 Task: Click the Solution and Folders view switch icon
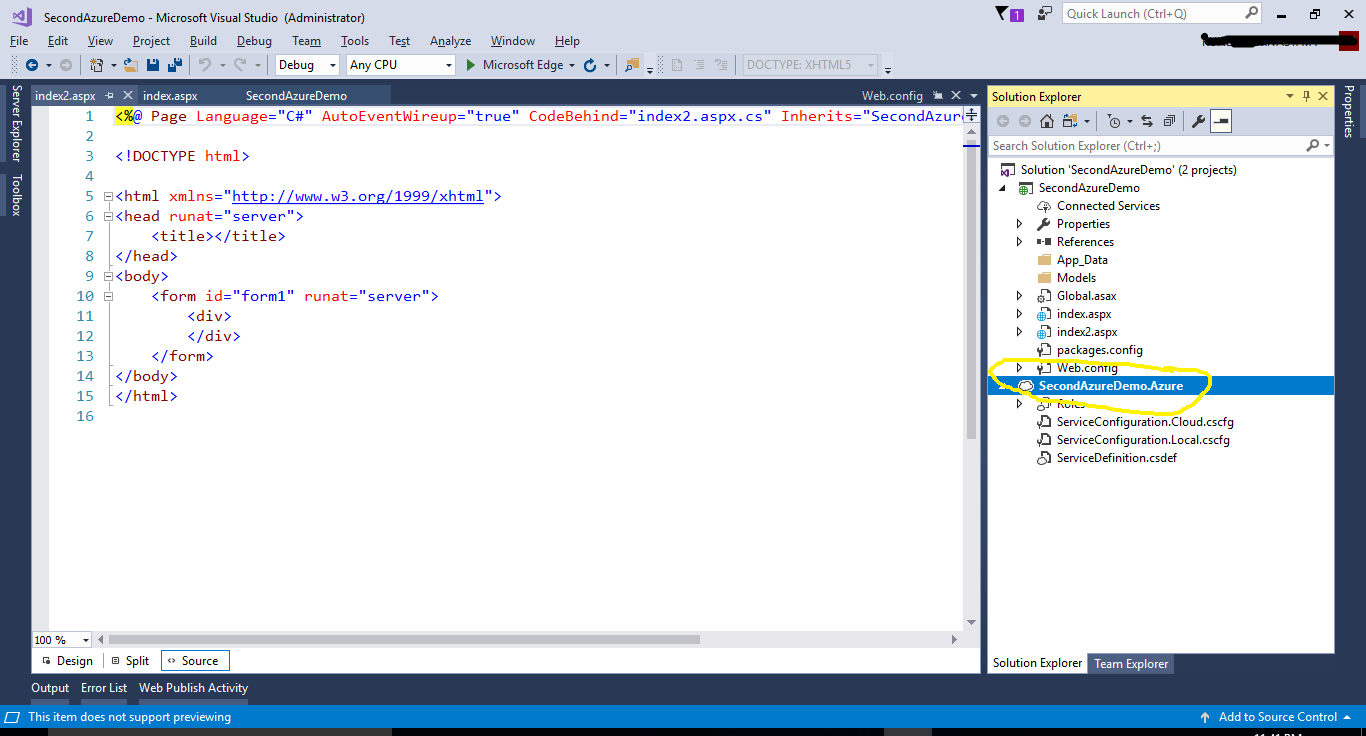[1072, 121]
